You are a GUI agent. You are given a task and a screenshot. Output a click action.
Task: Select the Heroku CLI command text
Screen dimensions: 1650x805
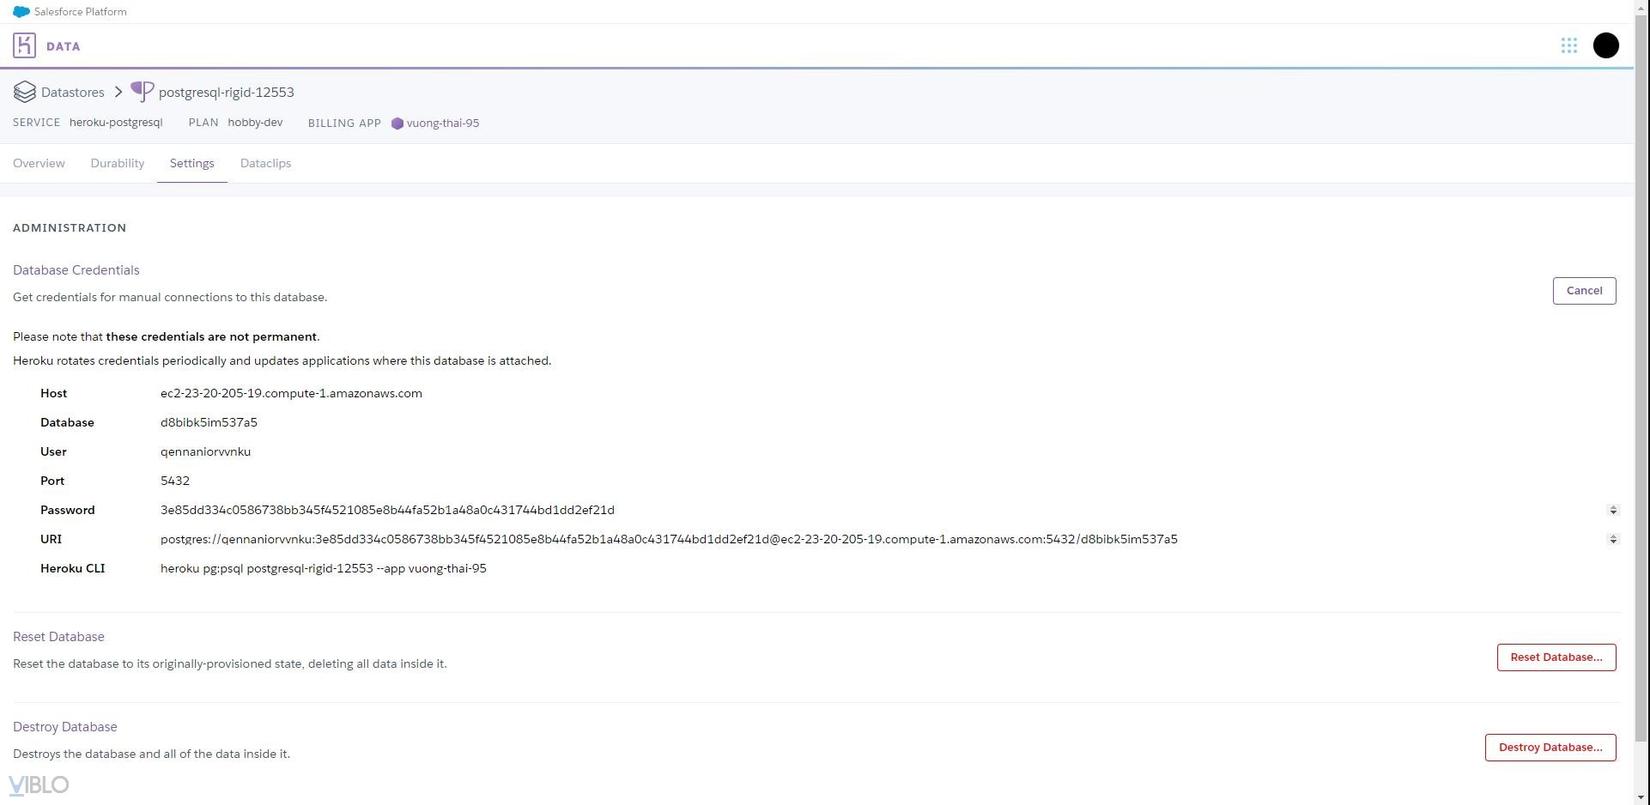(323, 568)
